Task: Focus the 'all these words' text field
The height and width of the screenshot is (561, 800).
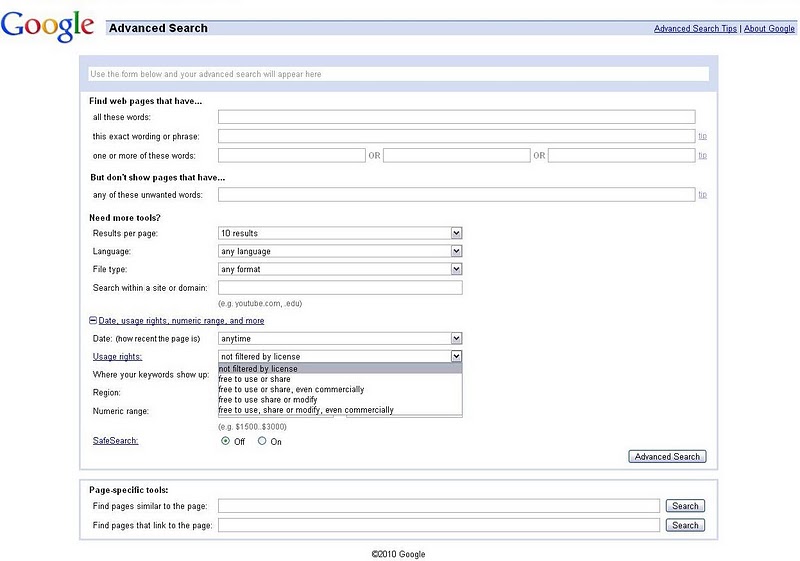Action: (456, 117)
